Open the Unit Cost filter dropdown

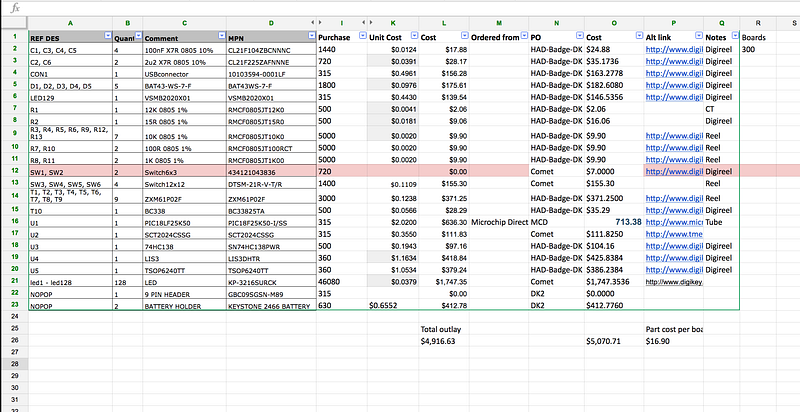tap(414, 36)
